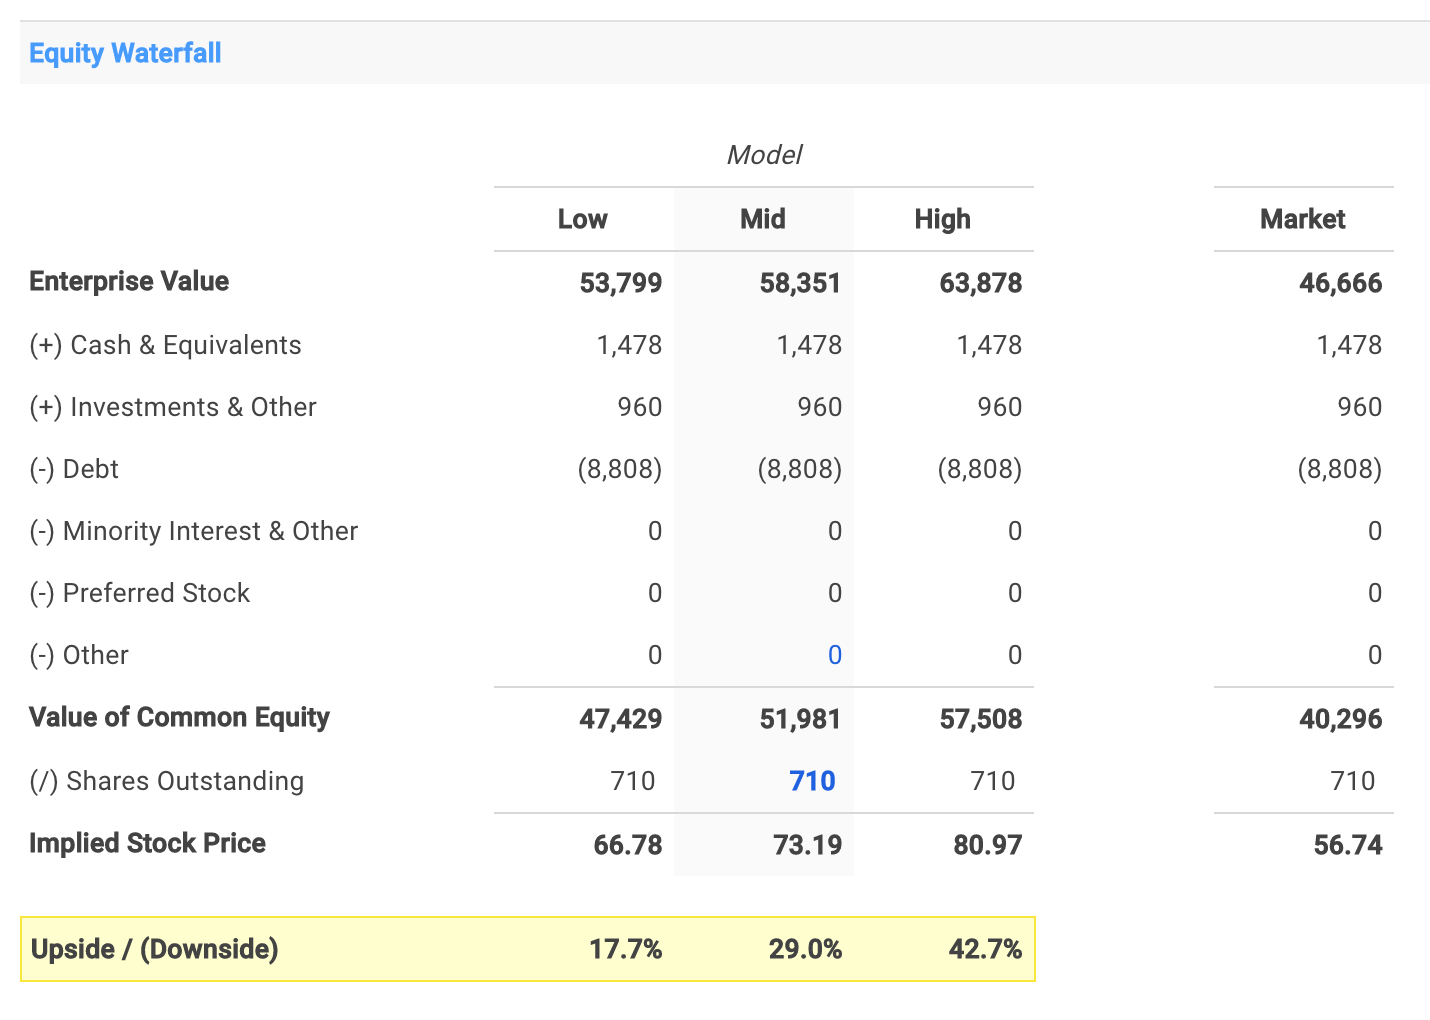Click Mid implied price 73.19
1430x1020 pixels.
[808, 845]
